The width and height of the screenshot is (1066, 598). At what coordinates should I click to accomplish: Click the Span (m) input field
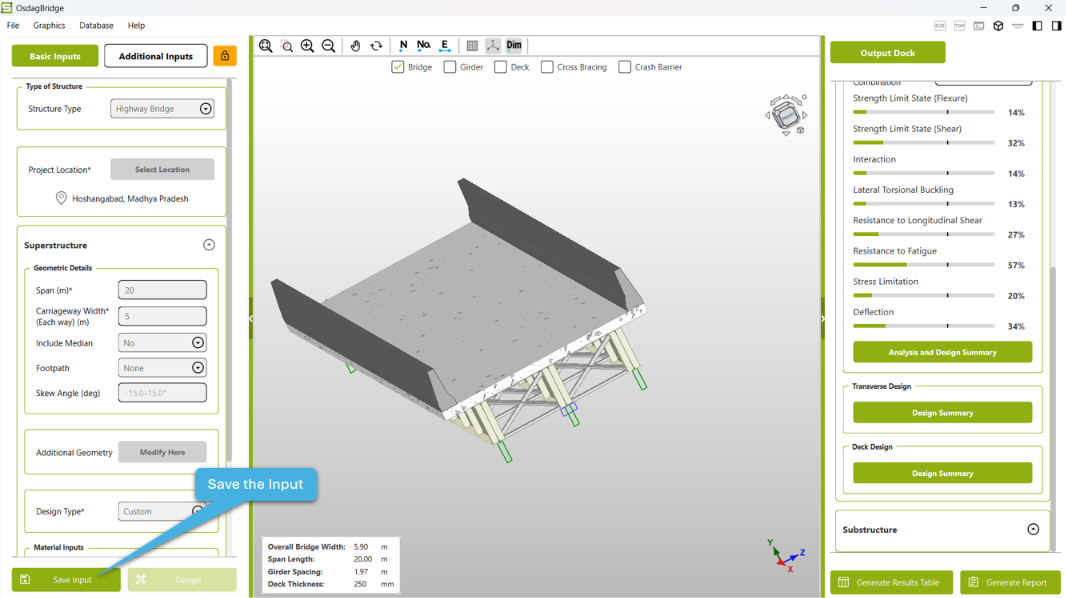click(162, 290)
